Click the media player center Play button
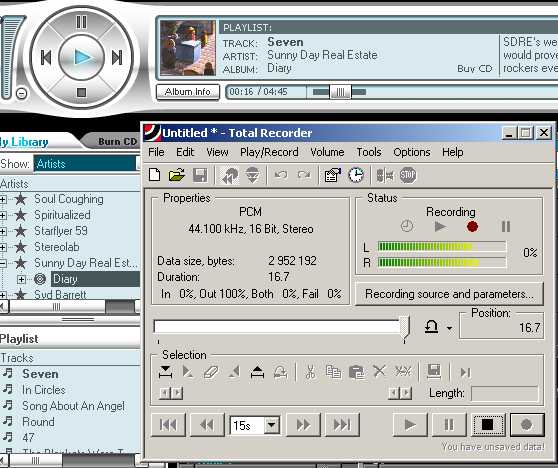 81,58
